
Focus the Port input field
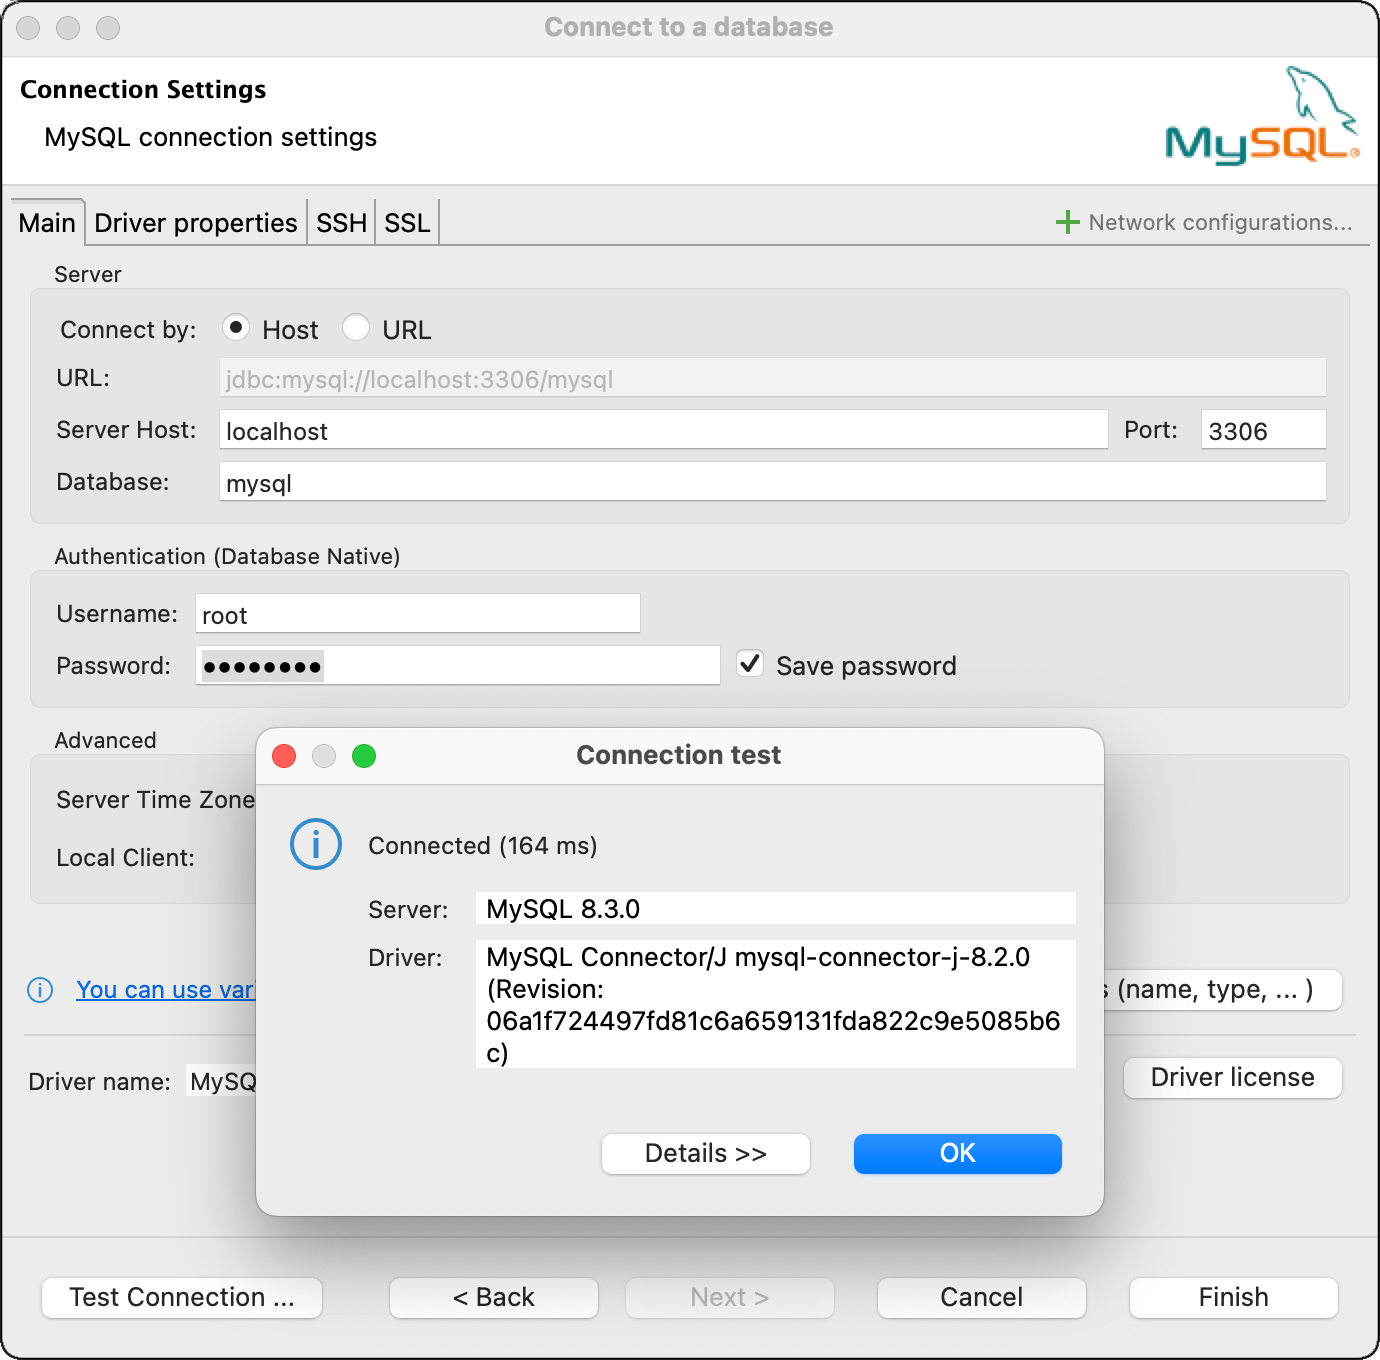click(x=1262, y=431)
